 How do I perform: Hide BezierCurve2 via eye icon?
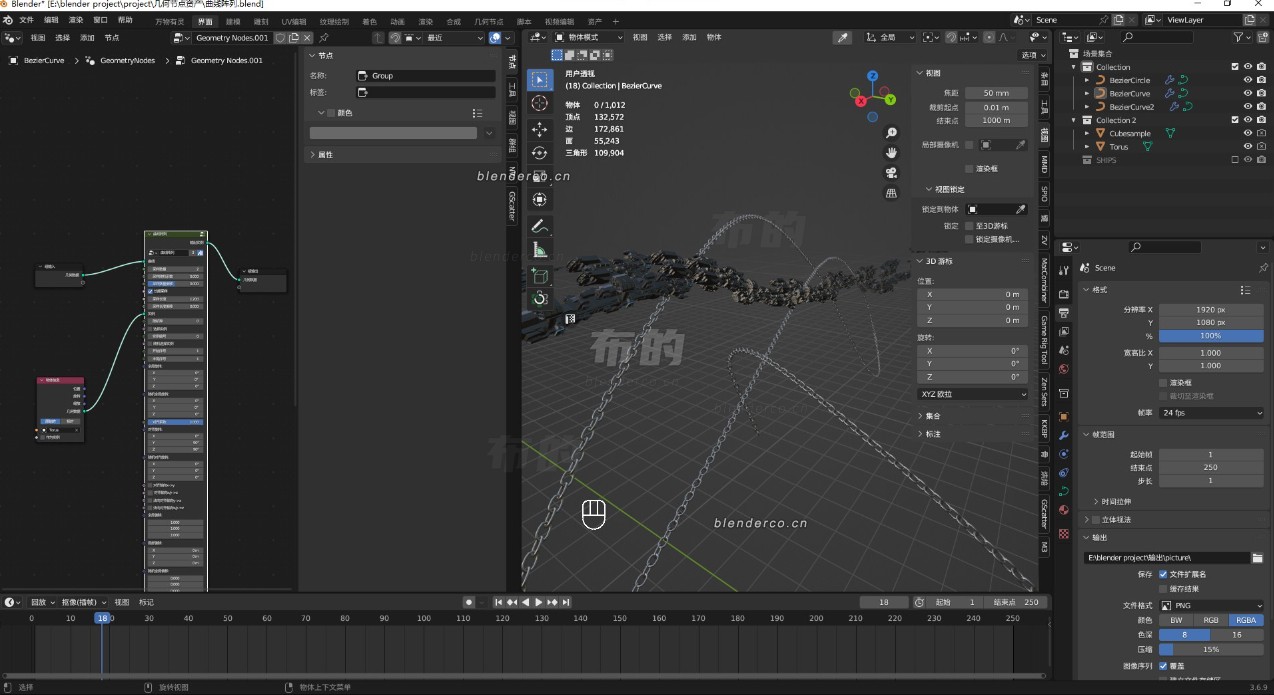[1247, 106]
